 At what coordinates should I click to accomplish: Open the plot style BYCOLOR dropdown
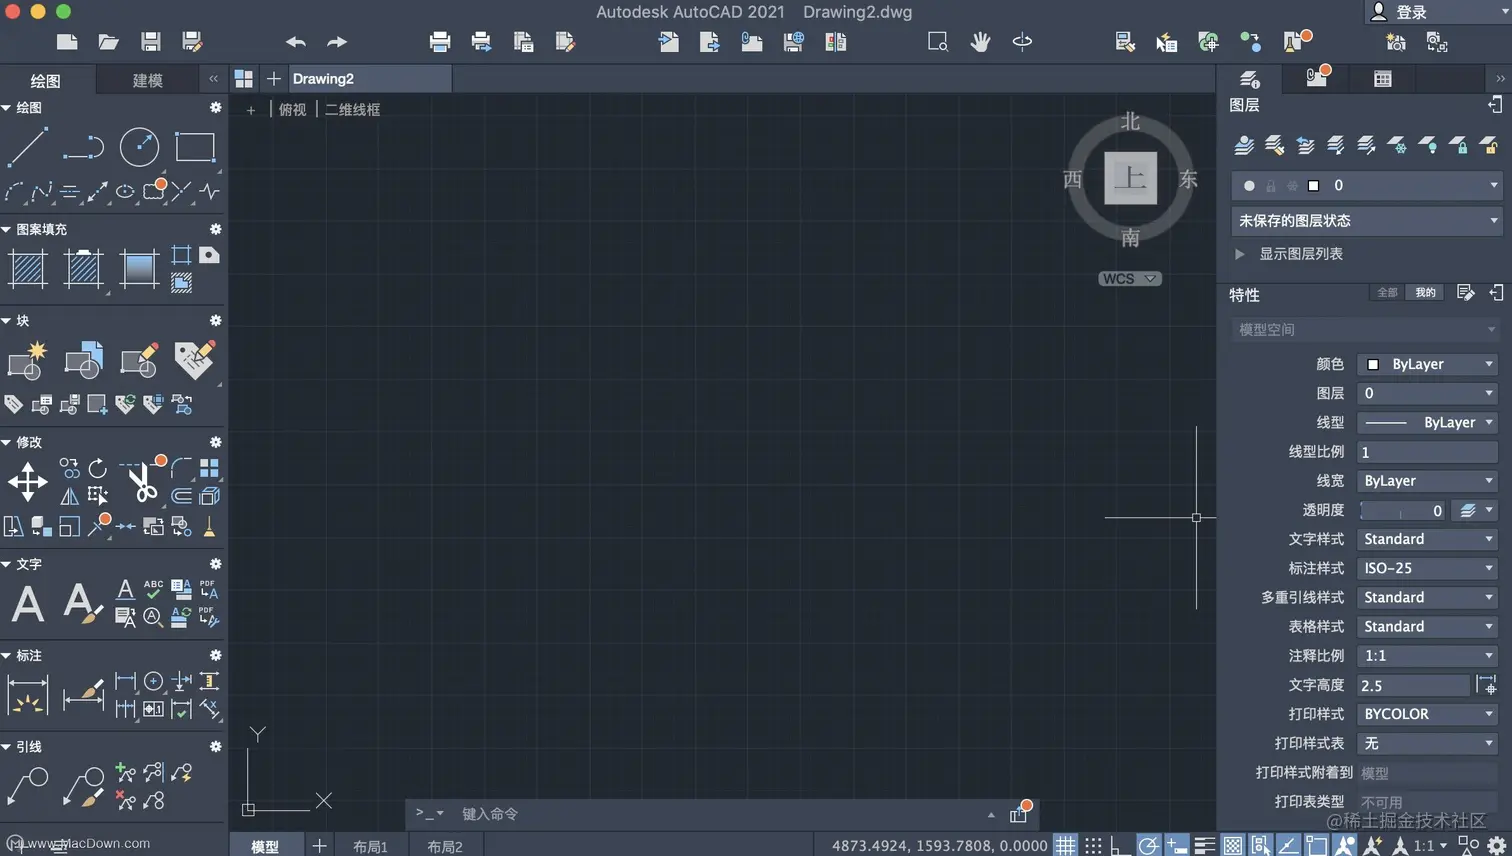pos(1427,714)
